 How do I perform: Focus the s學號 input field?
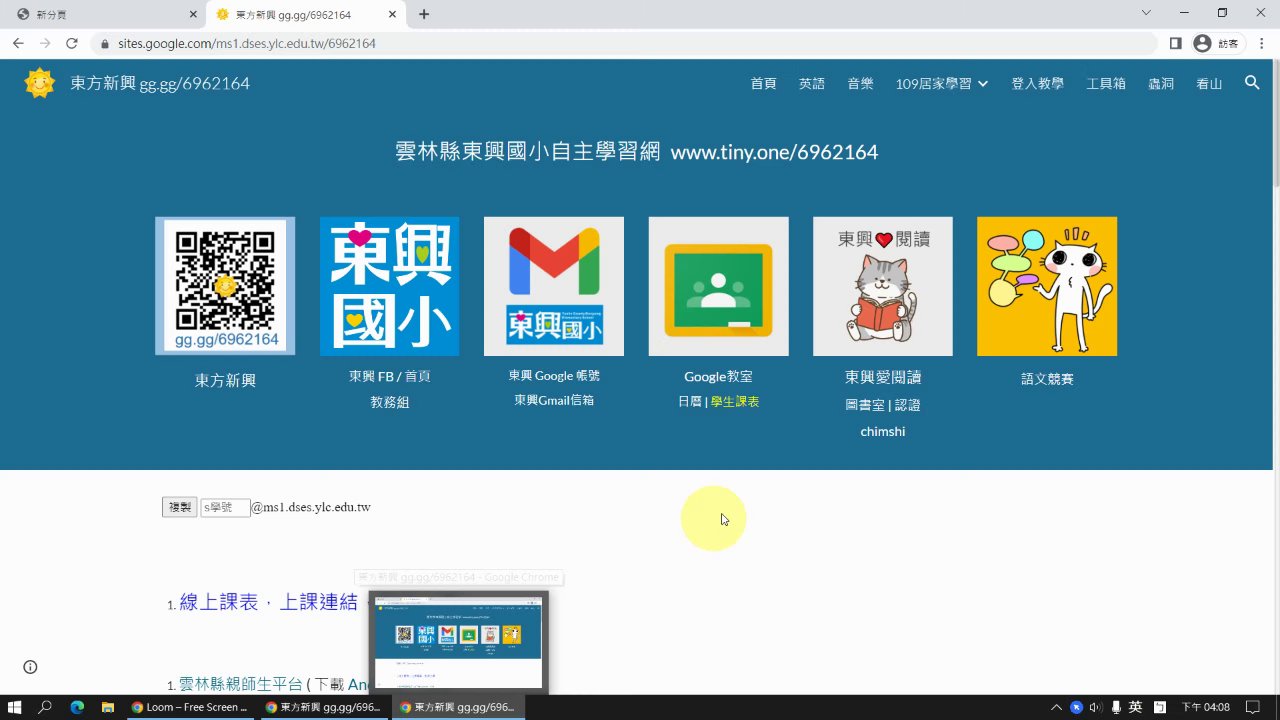point(225,507)
